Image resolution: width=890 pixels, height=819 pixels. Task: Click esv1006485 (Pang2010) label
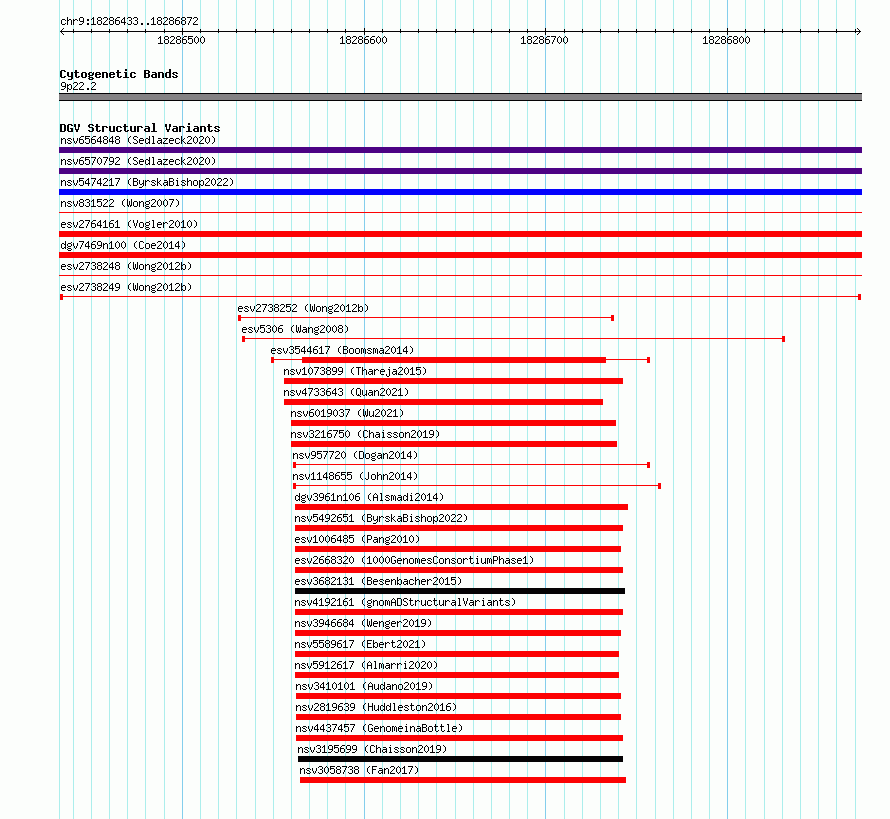coord(357,539)
